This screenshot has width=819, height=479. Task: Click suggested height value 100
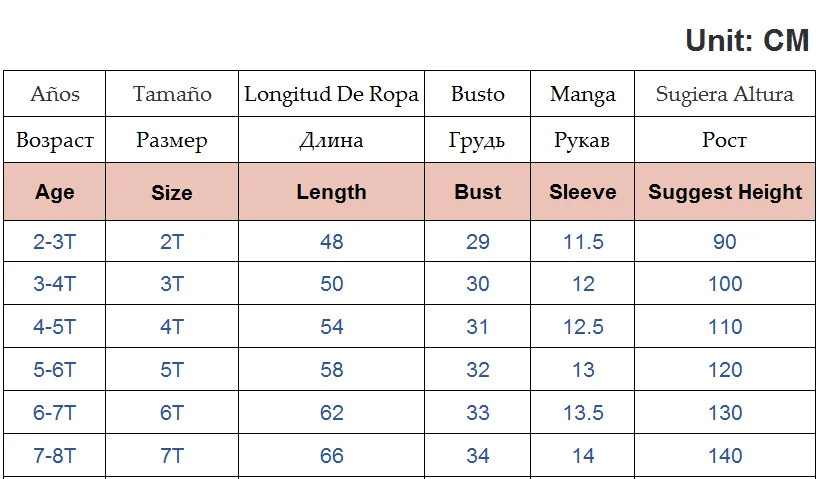[x=725, y=284]
